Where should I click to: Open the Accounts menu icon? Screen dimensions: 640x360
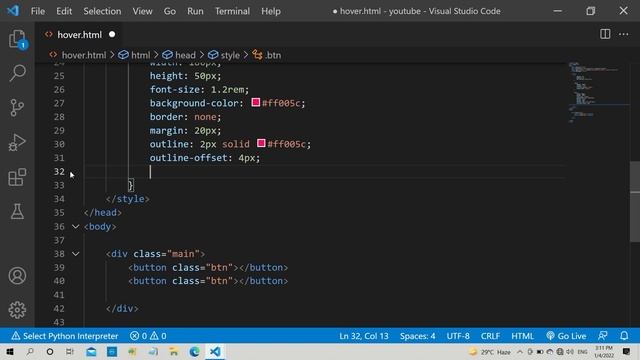pyautogui.click(x=17, y=276)
